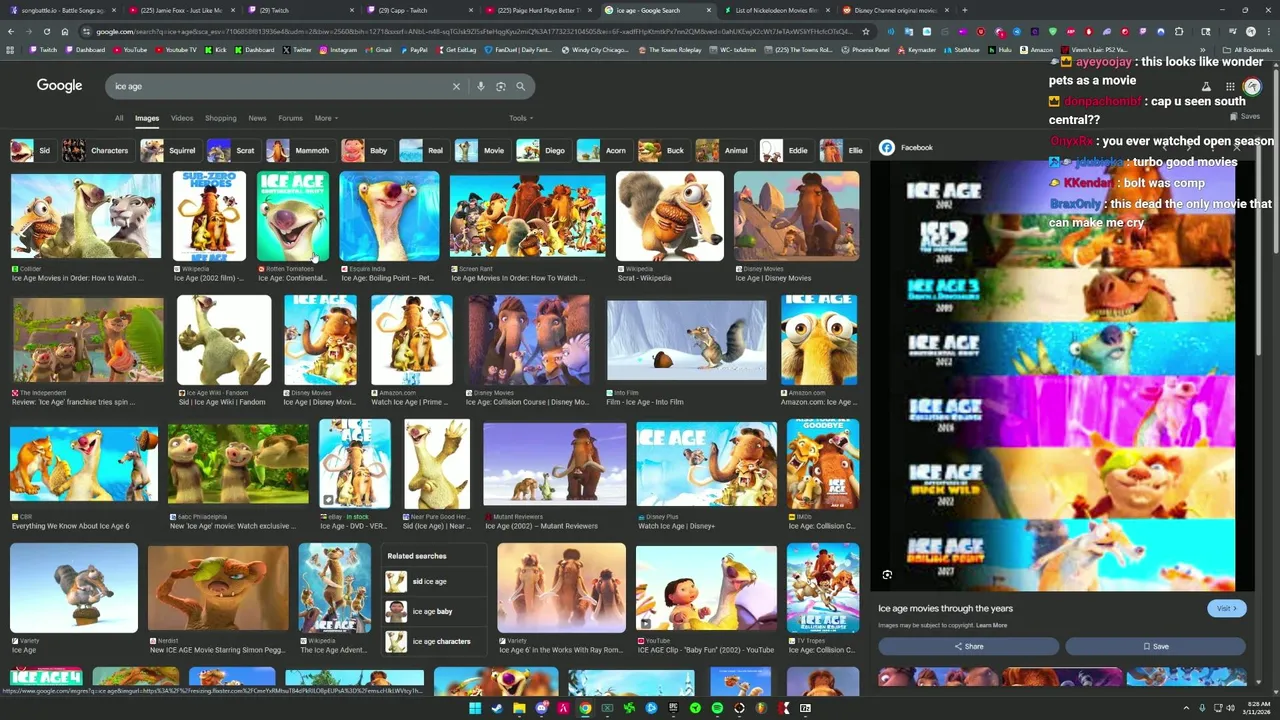Viewport: 1280px width, 720px height.
Task: Start voice search with the microphone icon
Action: click(x=481, y=87)
